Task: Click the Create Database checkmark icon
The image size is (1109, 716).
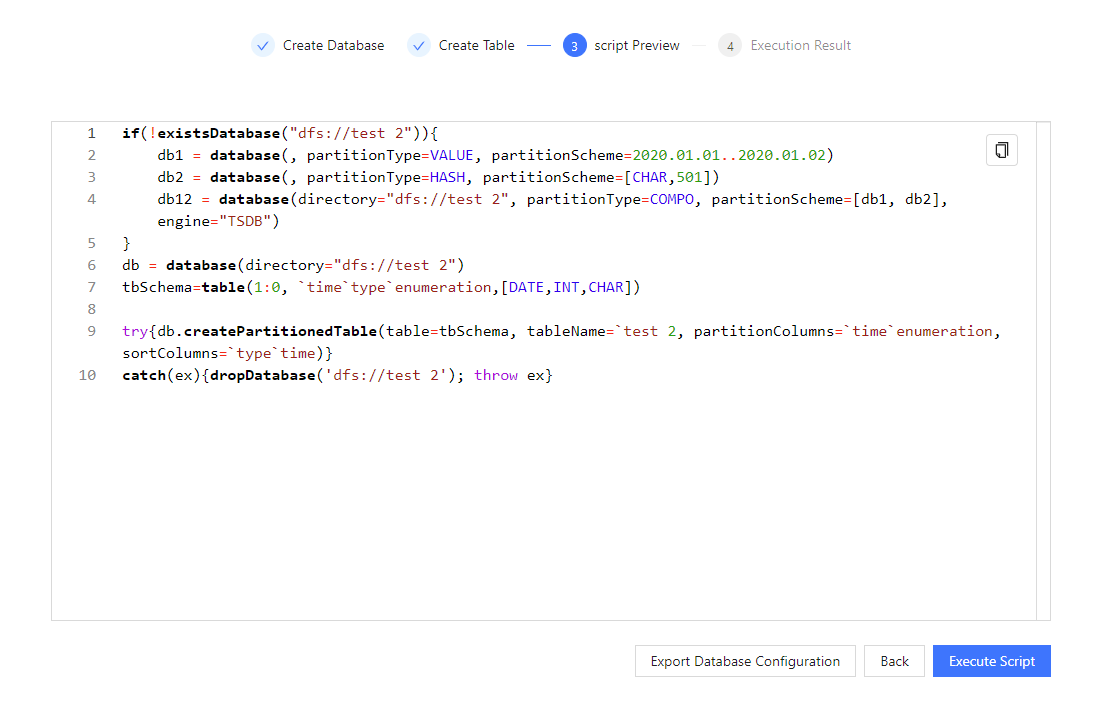Action: click(x=263, y=45)
